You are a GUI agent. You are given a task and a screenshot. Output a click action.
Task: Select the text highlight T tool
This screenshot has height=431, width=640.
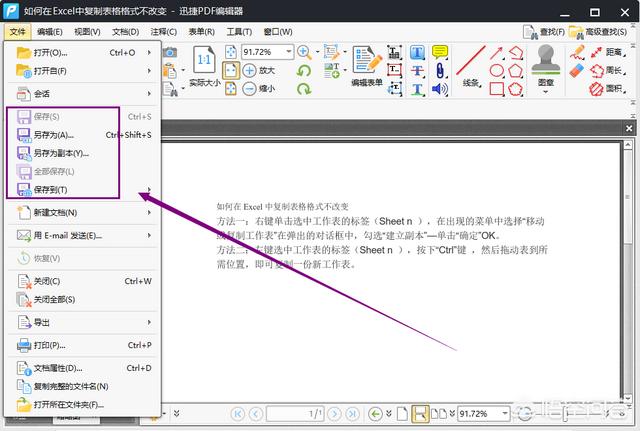tap(417, 52)
